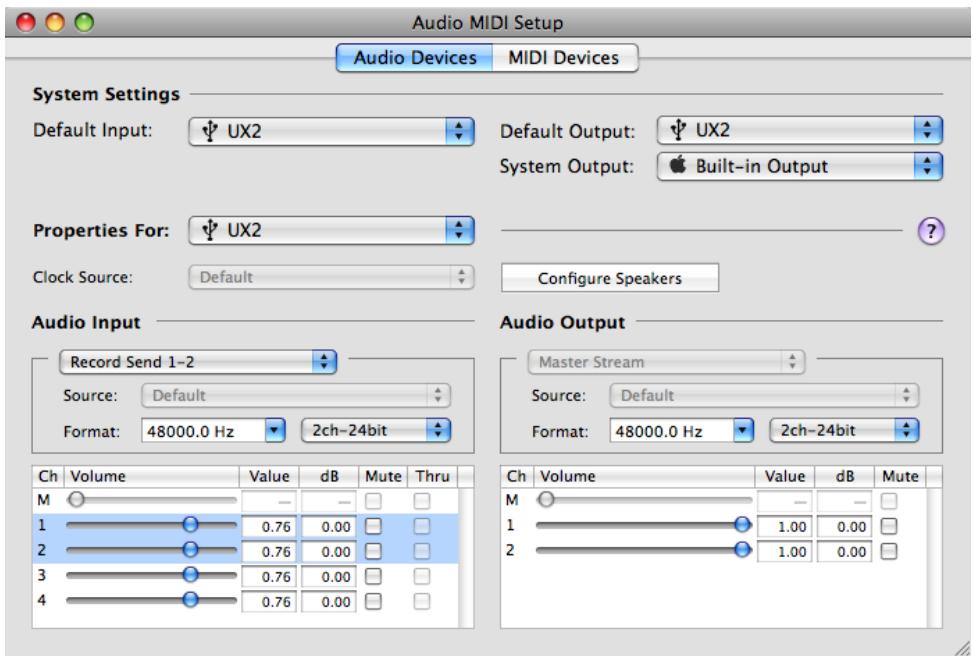Mute input channel 1
The height and width of the screenshot is (656, 973).
[x=373, y=526]
